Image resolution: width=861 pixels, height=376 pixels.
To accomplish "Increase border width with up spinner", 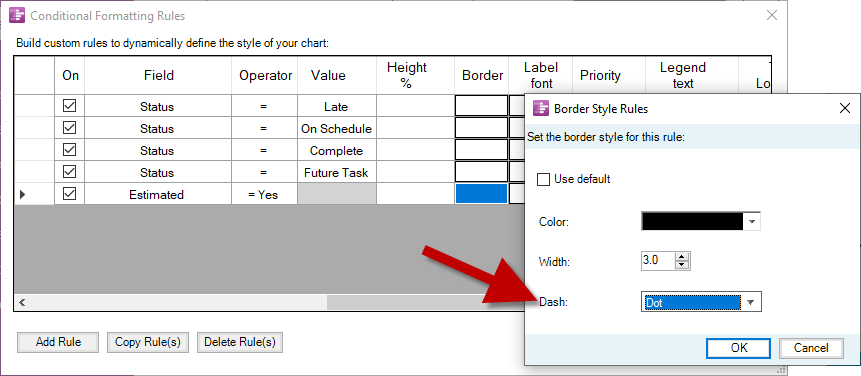I will pyautogui.click(x=682, y=257).
